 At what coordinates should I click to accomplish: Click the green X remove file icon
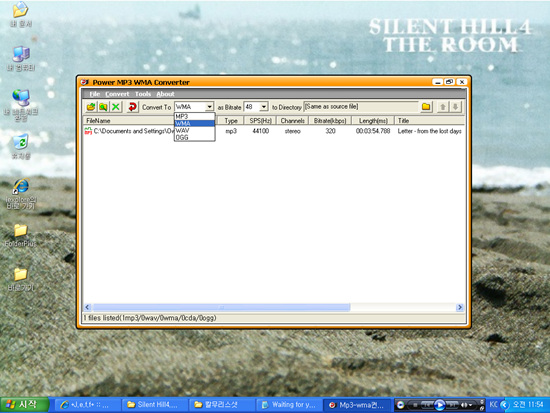pos(116,107)
